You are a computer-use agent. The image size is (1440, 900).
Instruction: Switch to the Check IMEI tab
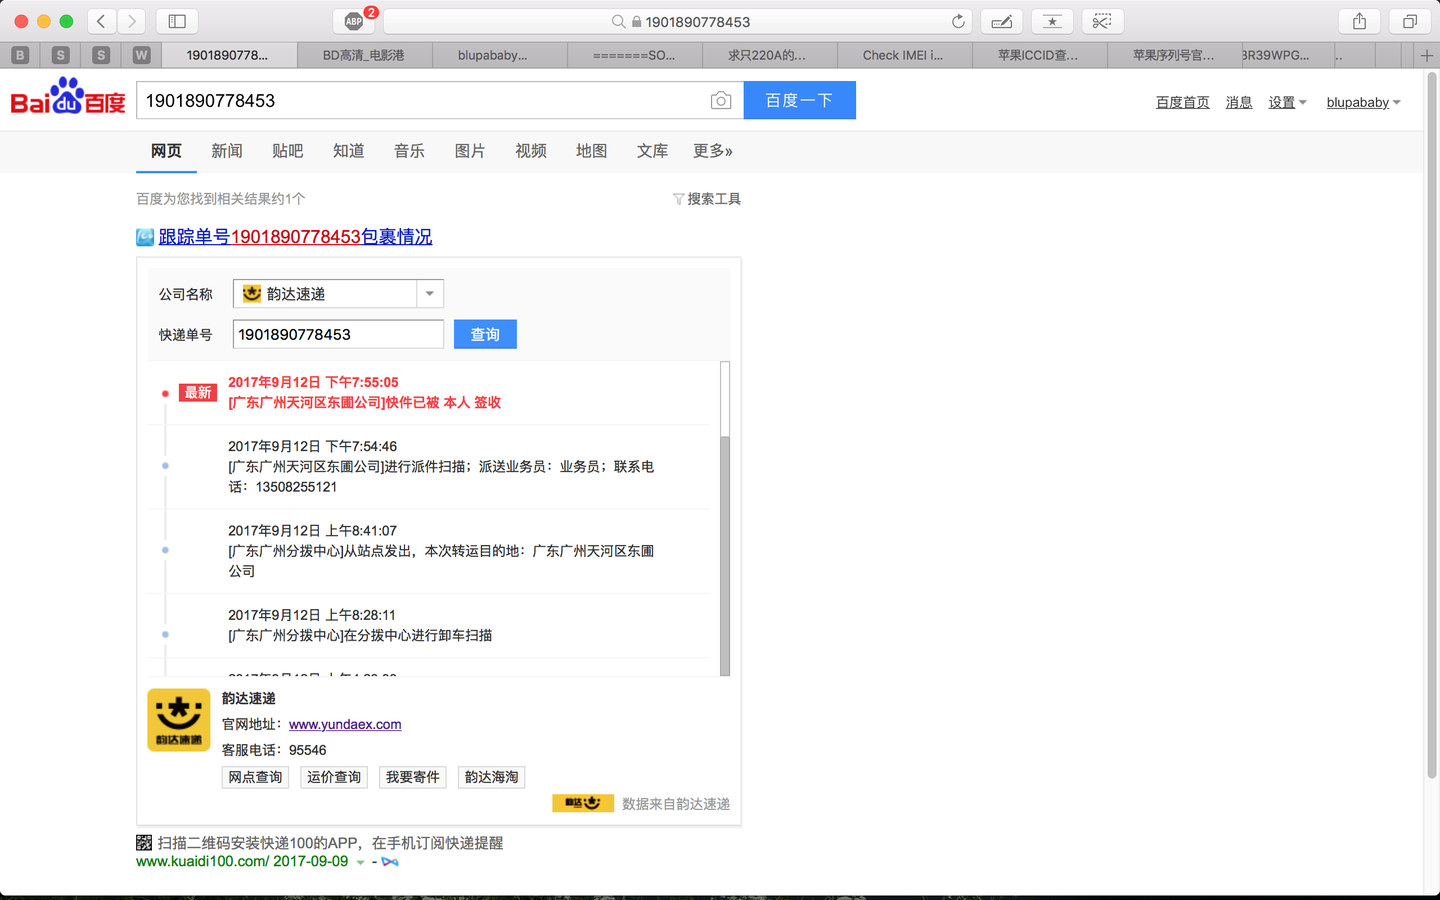point(904,55)
